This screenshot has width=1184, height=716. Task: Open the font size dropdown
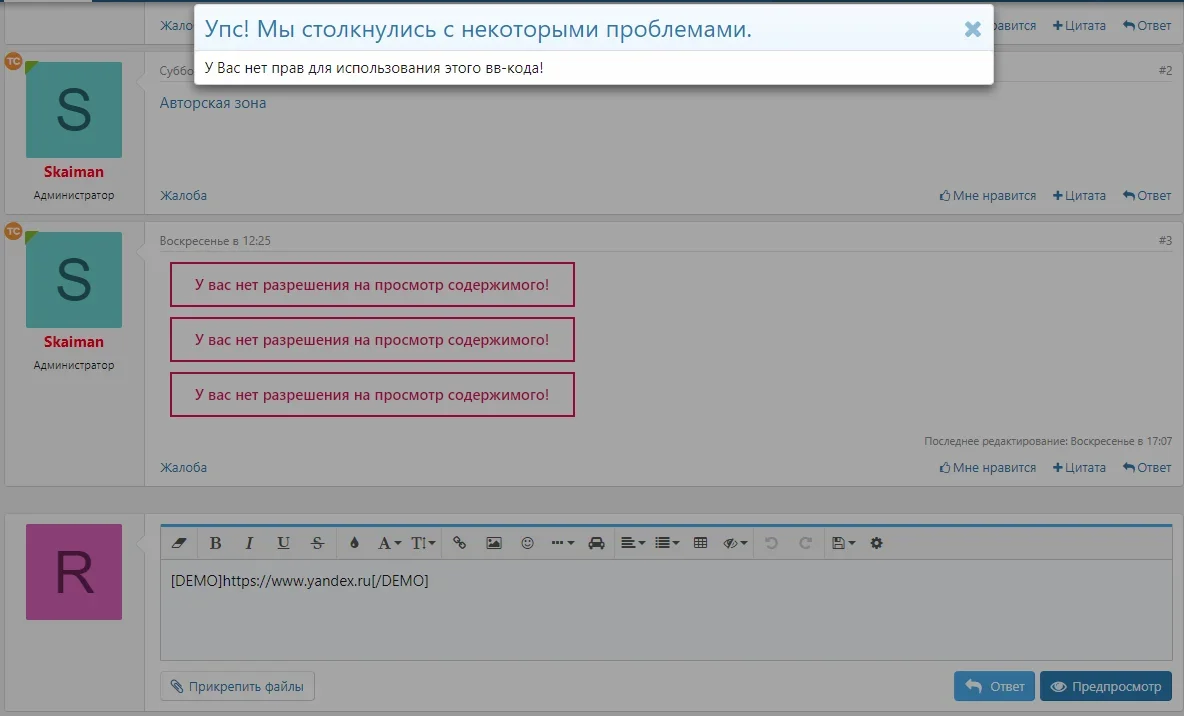pos(424,543)
